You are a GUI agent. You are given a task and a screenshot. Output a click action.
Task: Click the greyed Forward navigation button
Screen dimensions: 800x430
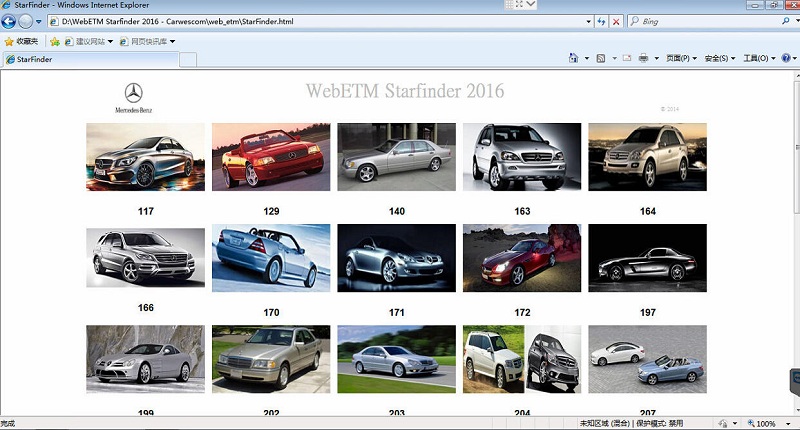pos(26,21)
